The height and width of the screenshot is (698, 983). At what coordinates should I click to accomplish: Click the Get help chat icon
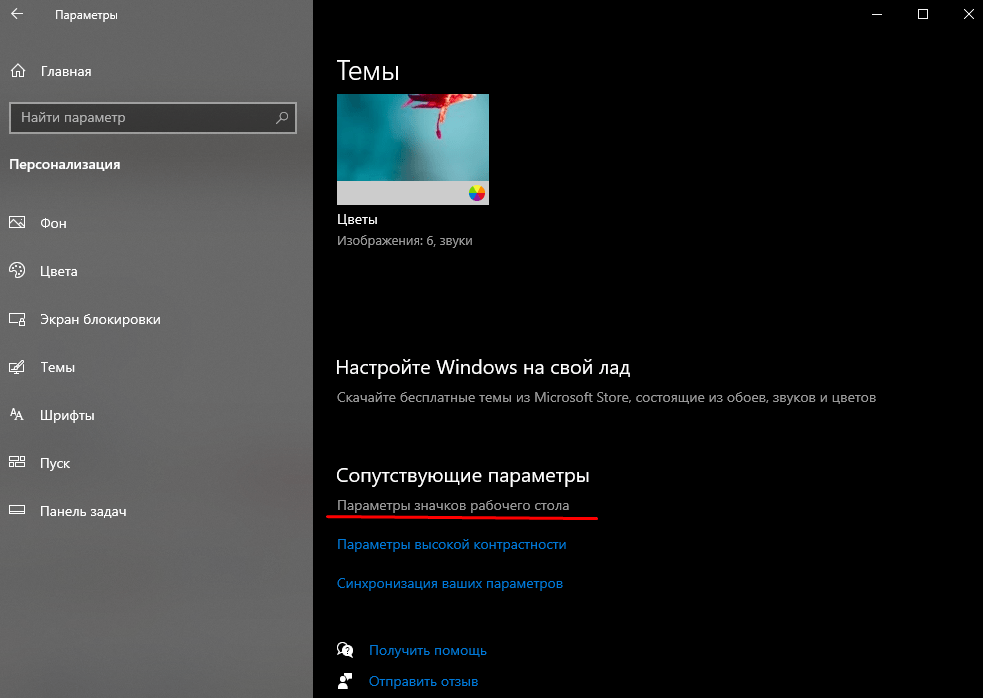(346, 650)
